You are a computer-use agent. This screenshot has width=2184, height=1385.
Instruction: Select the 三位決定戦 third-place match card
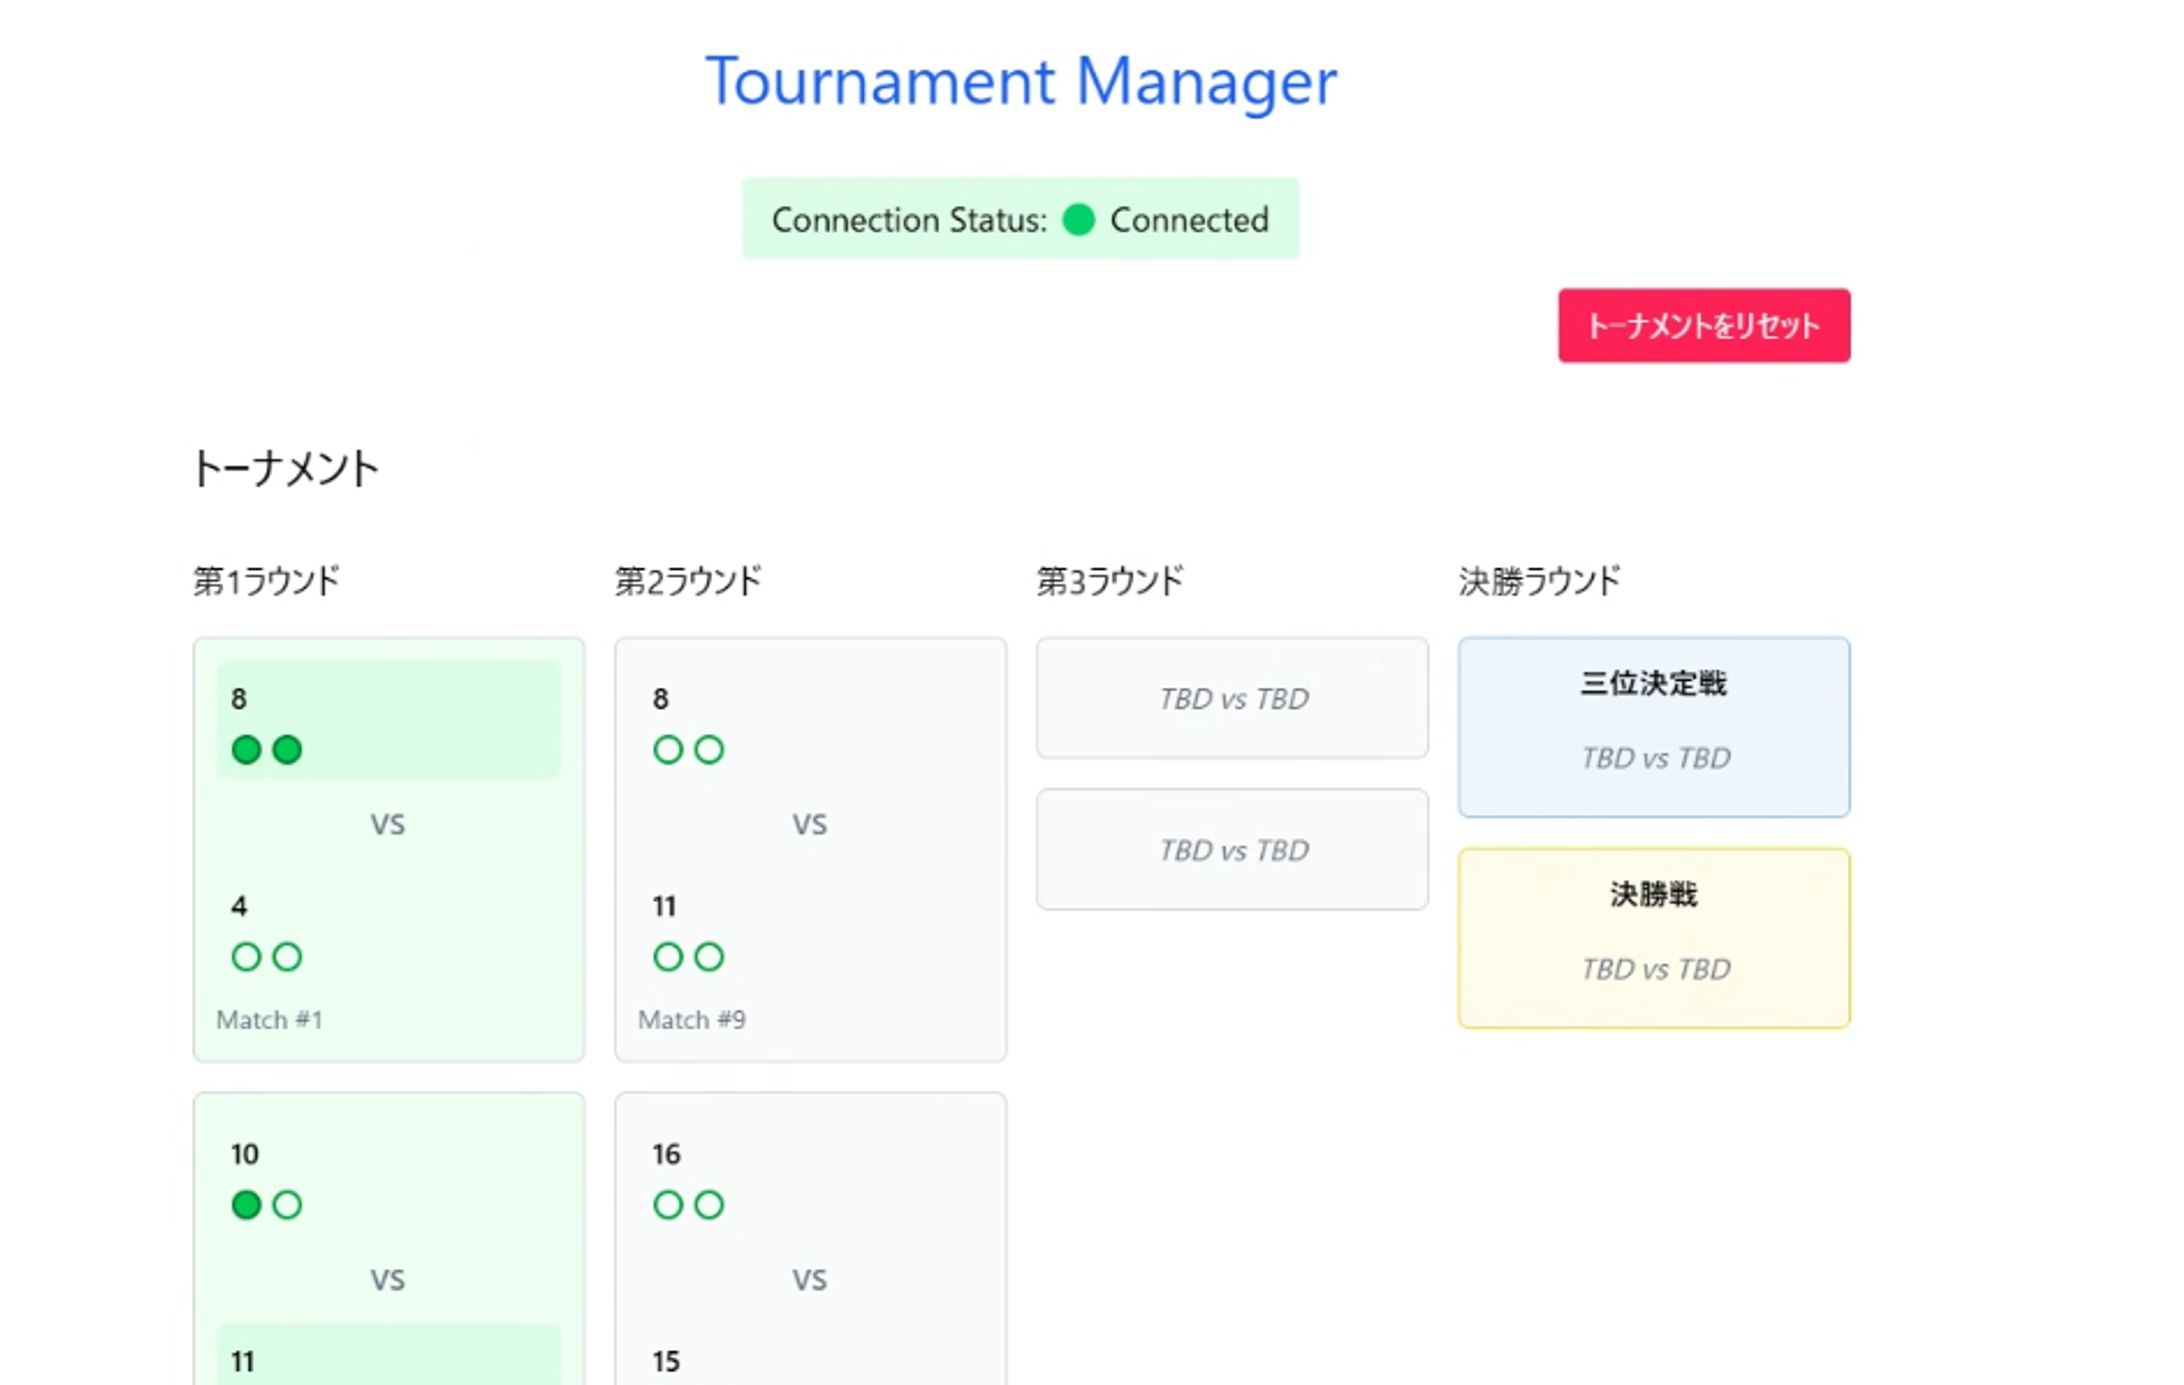(1653, 727)
